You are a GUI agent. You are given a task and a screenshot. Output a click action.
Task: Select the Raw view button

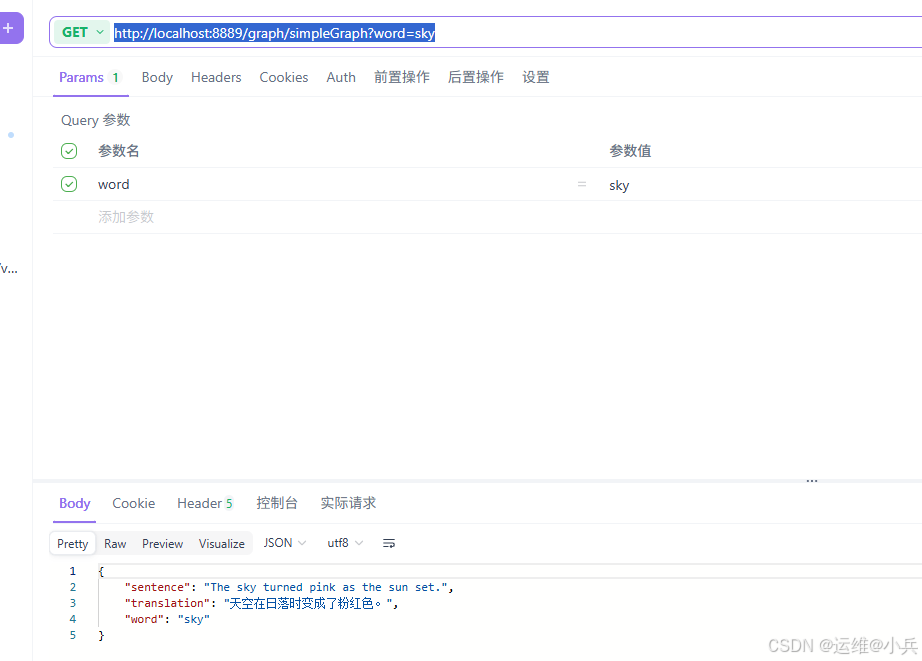pyautogui.click(x=115, y=543)
